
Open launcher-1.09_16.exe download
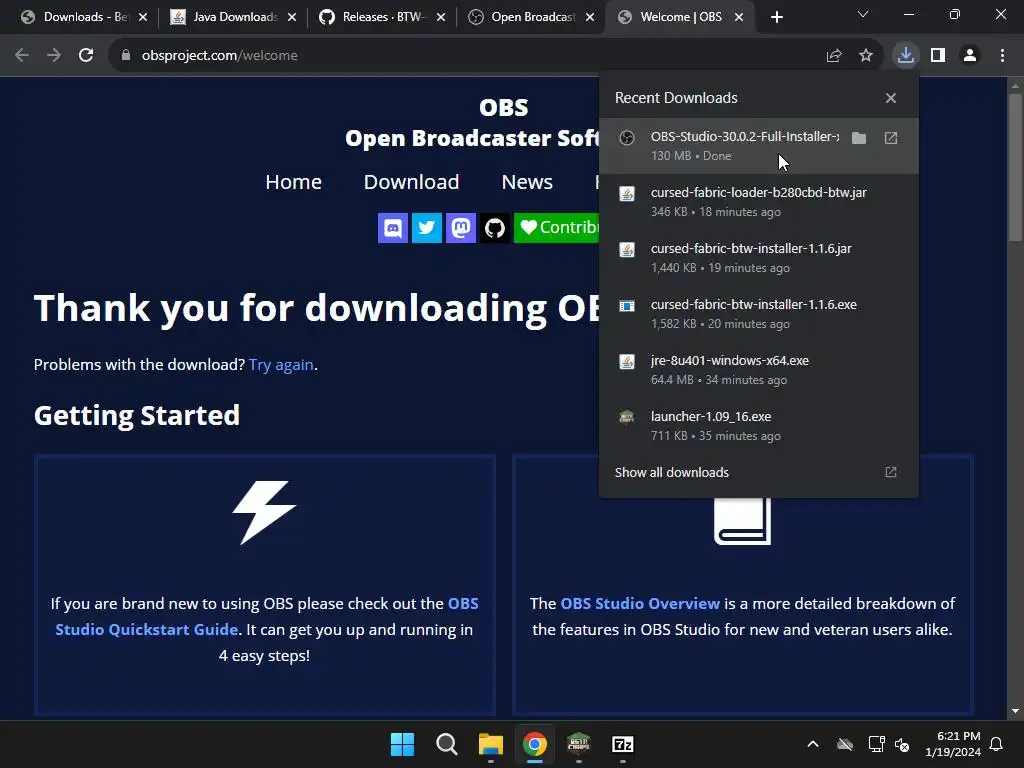click(758, 426)
